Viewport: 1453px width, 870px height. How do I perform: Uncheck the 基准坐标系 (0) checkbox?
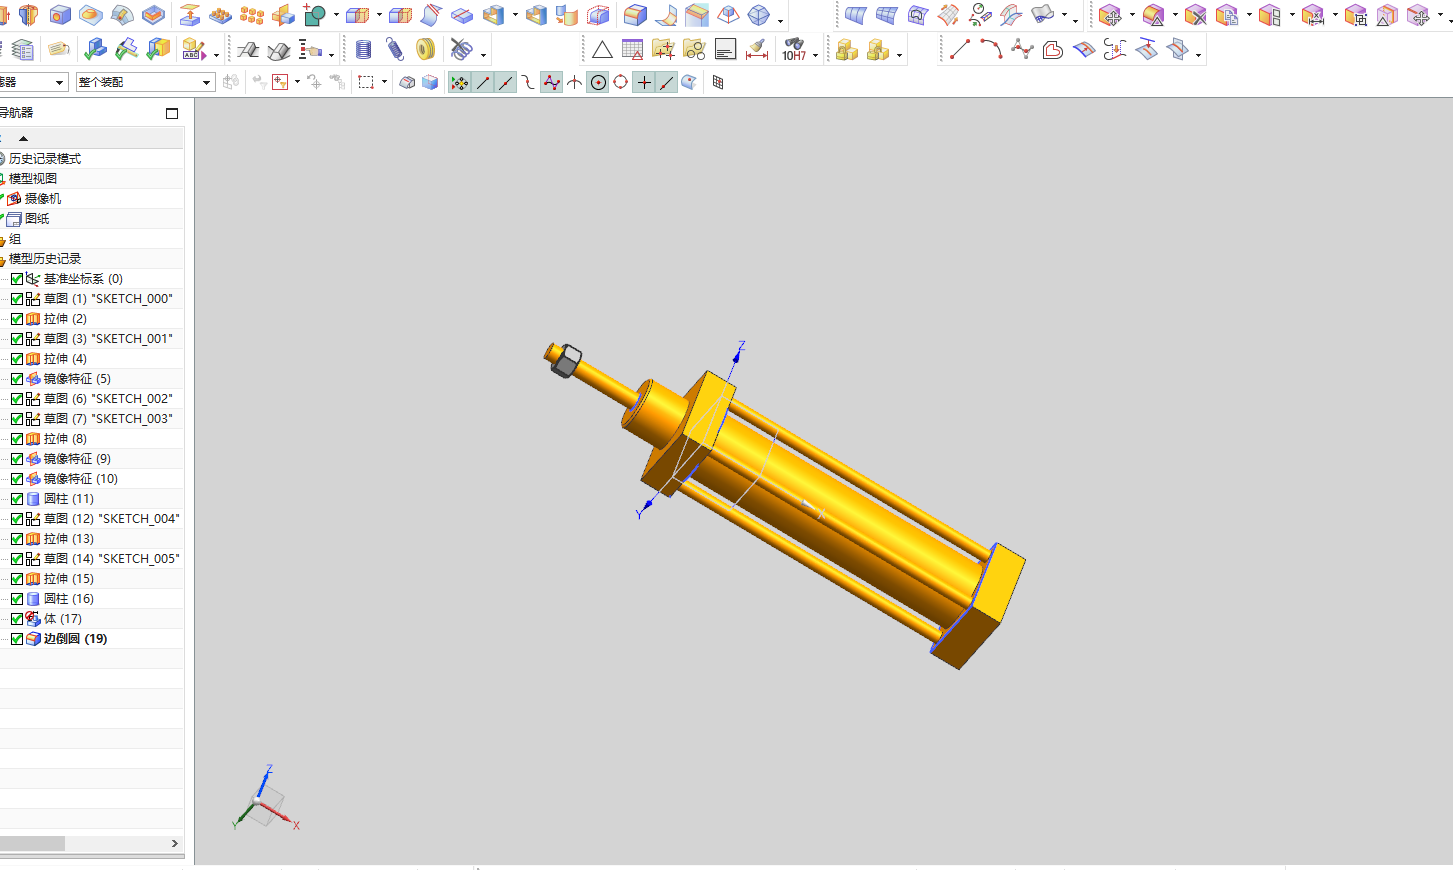tap(17, 279)
